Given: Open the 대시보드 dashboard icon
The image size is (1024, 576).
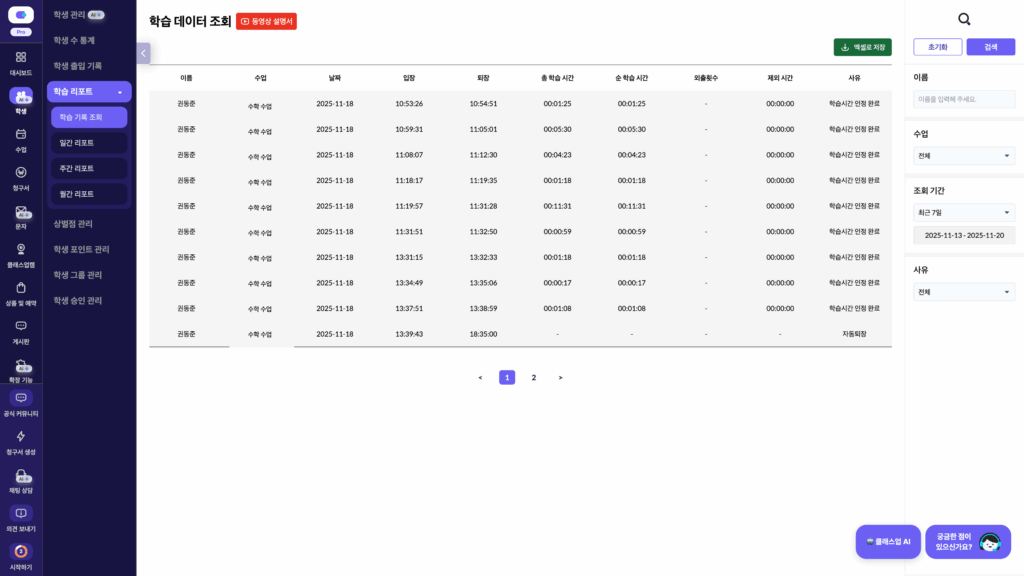Looking at the screenshot, I should pos(21,57).
